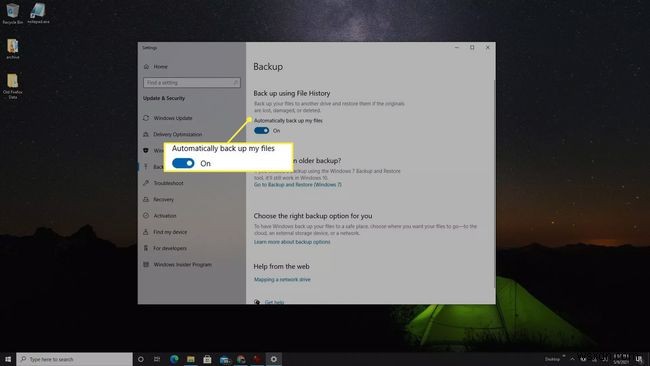650x366 pixels.
Task: Click the Backup page heading
Action: point(268,66)
